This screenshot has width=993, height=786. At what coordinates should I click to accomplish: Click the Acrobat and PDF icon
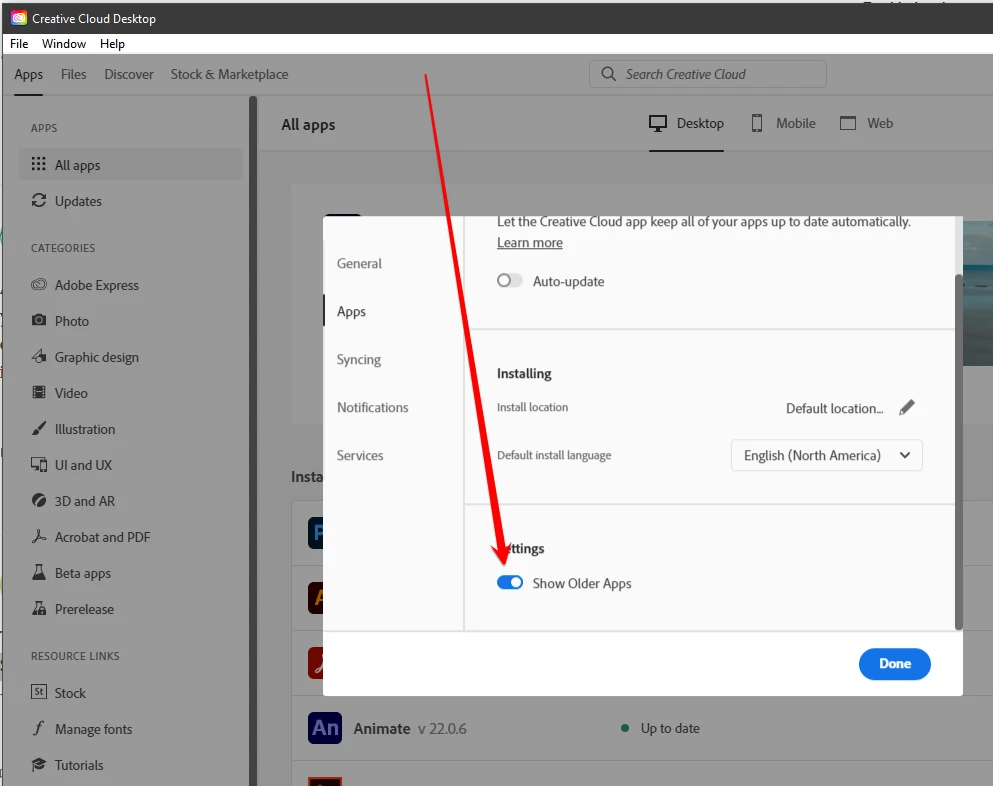click(39, 536)
